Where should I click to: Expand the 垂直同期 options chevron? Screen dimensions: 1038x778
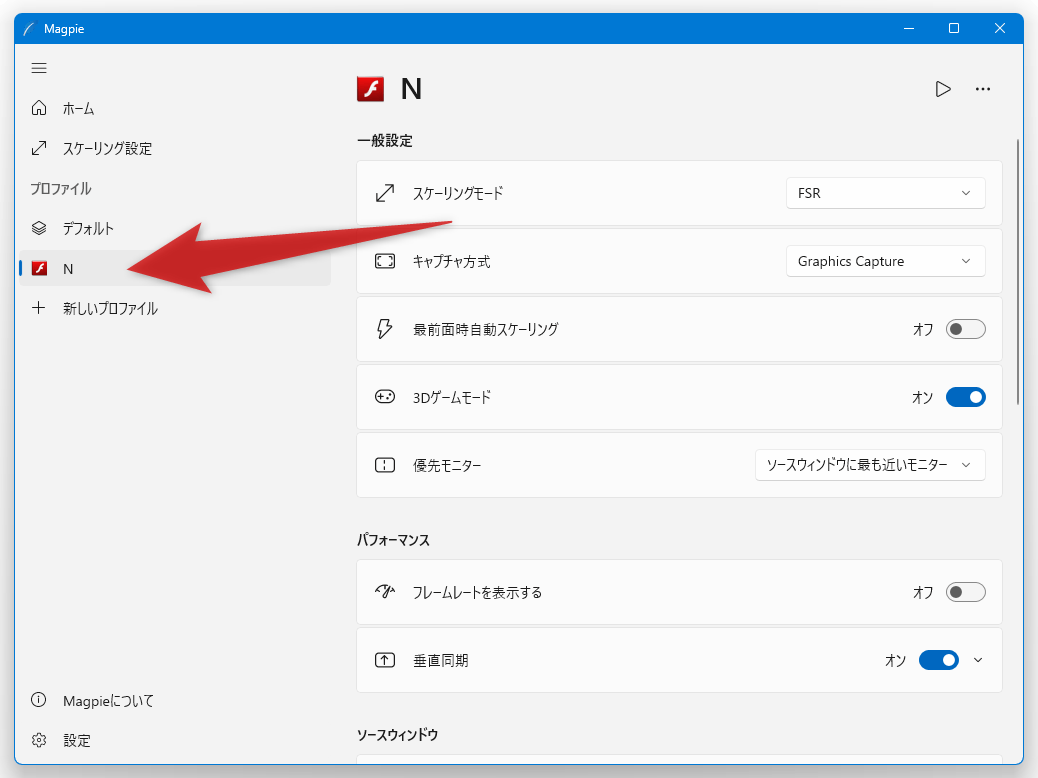[978, 660]
